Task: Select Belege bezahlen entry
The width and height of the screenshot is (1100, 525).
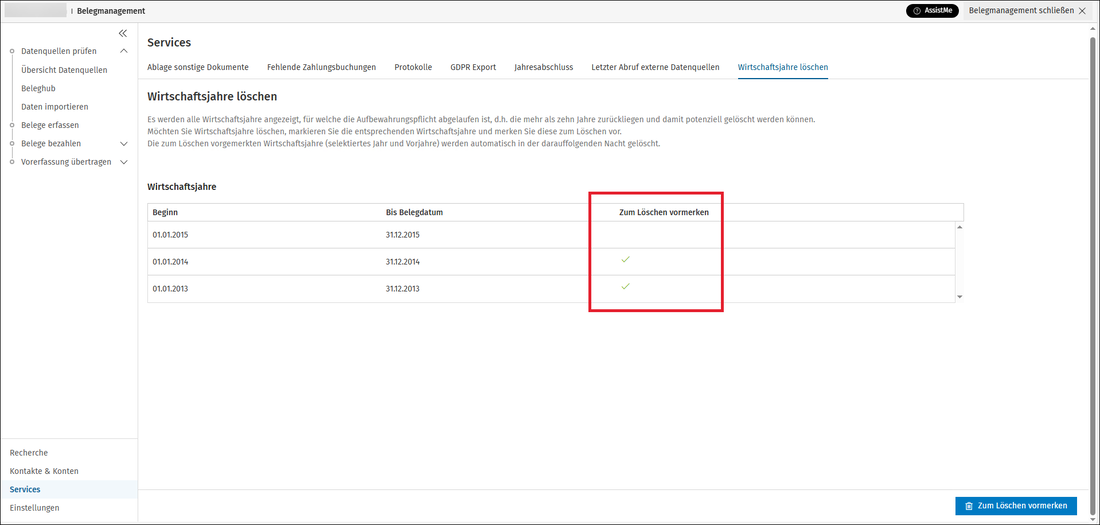Action: click(51, 144)
